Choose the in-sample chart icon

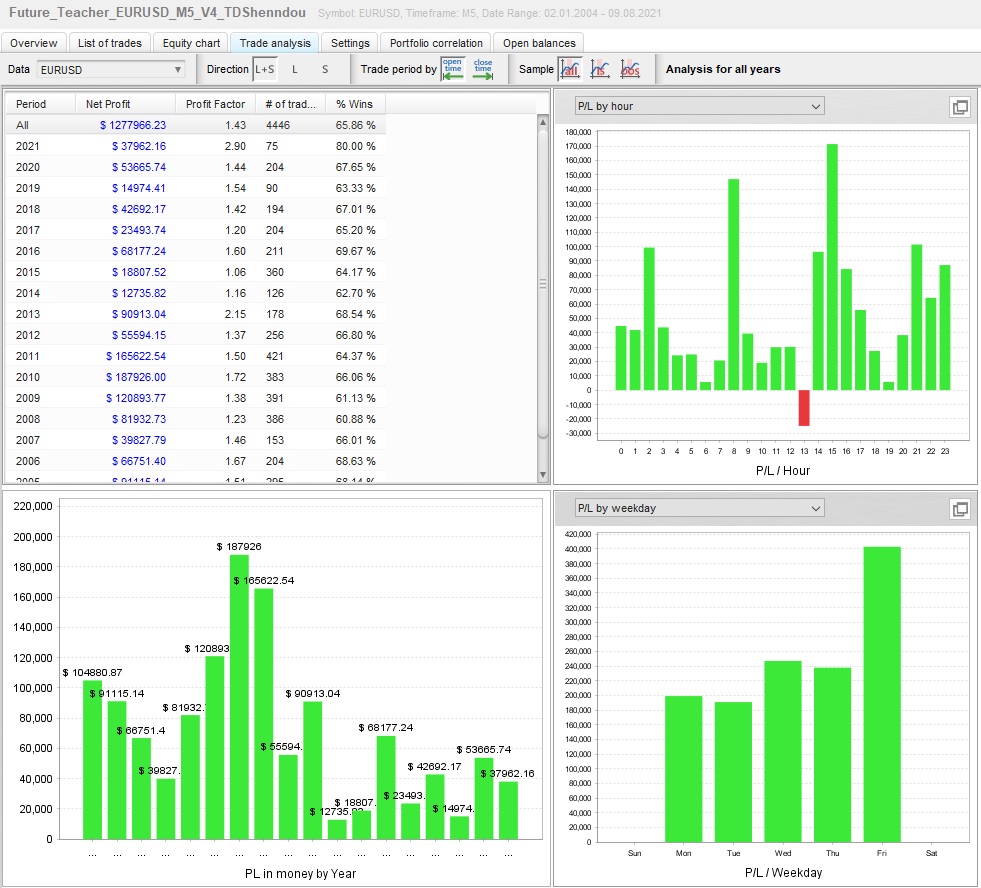pos(600,69)
